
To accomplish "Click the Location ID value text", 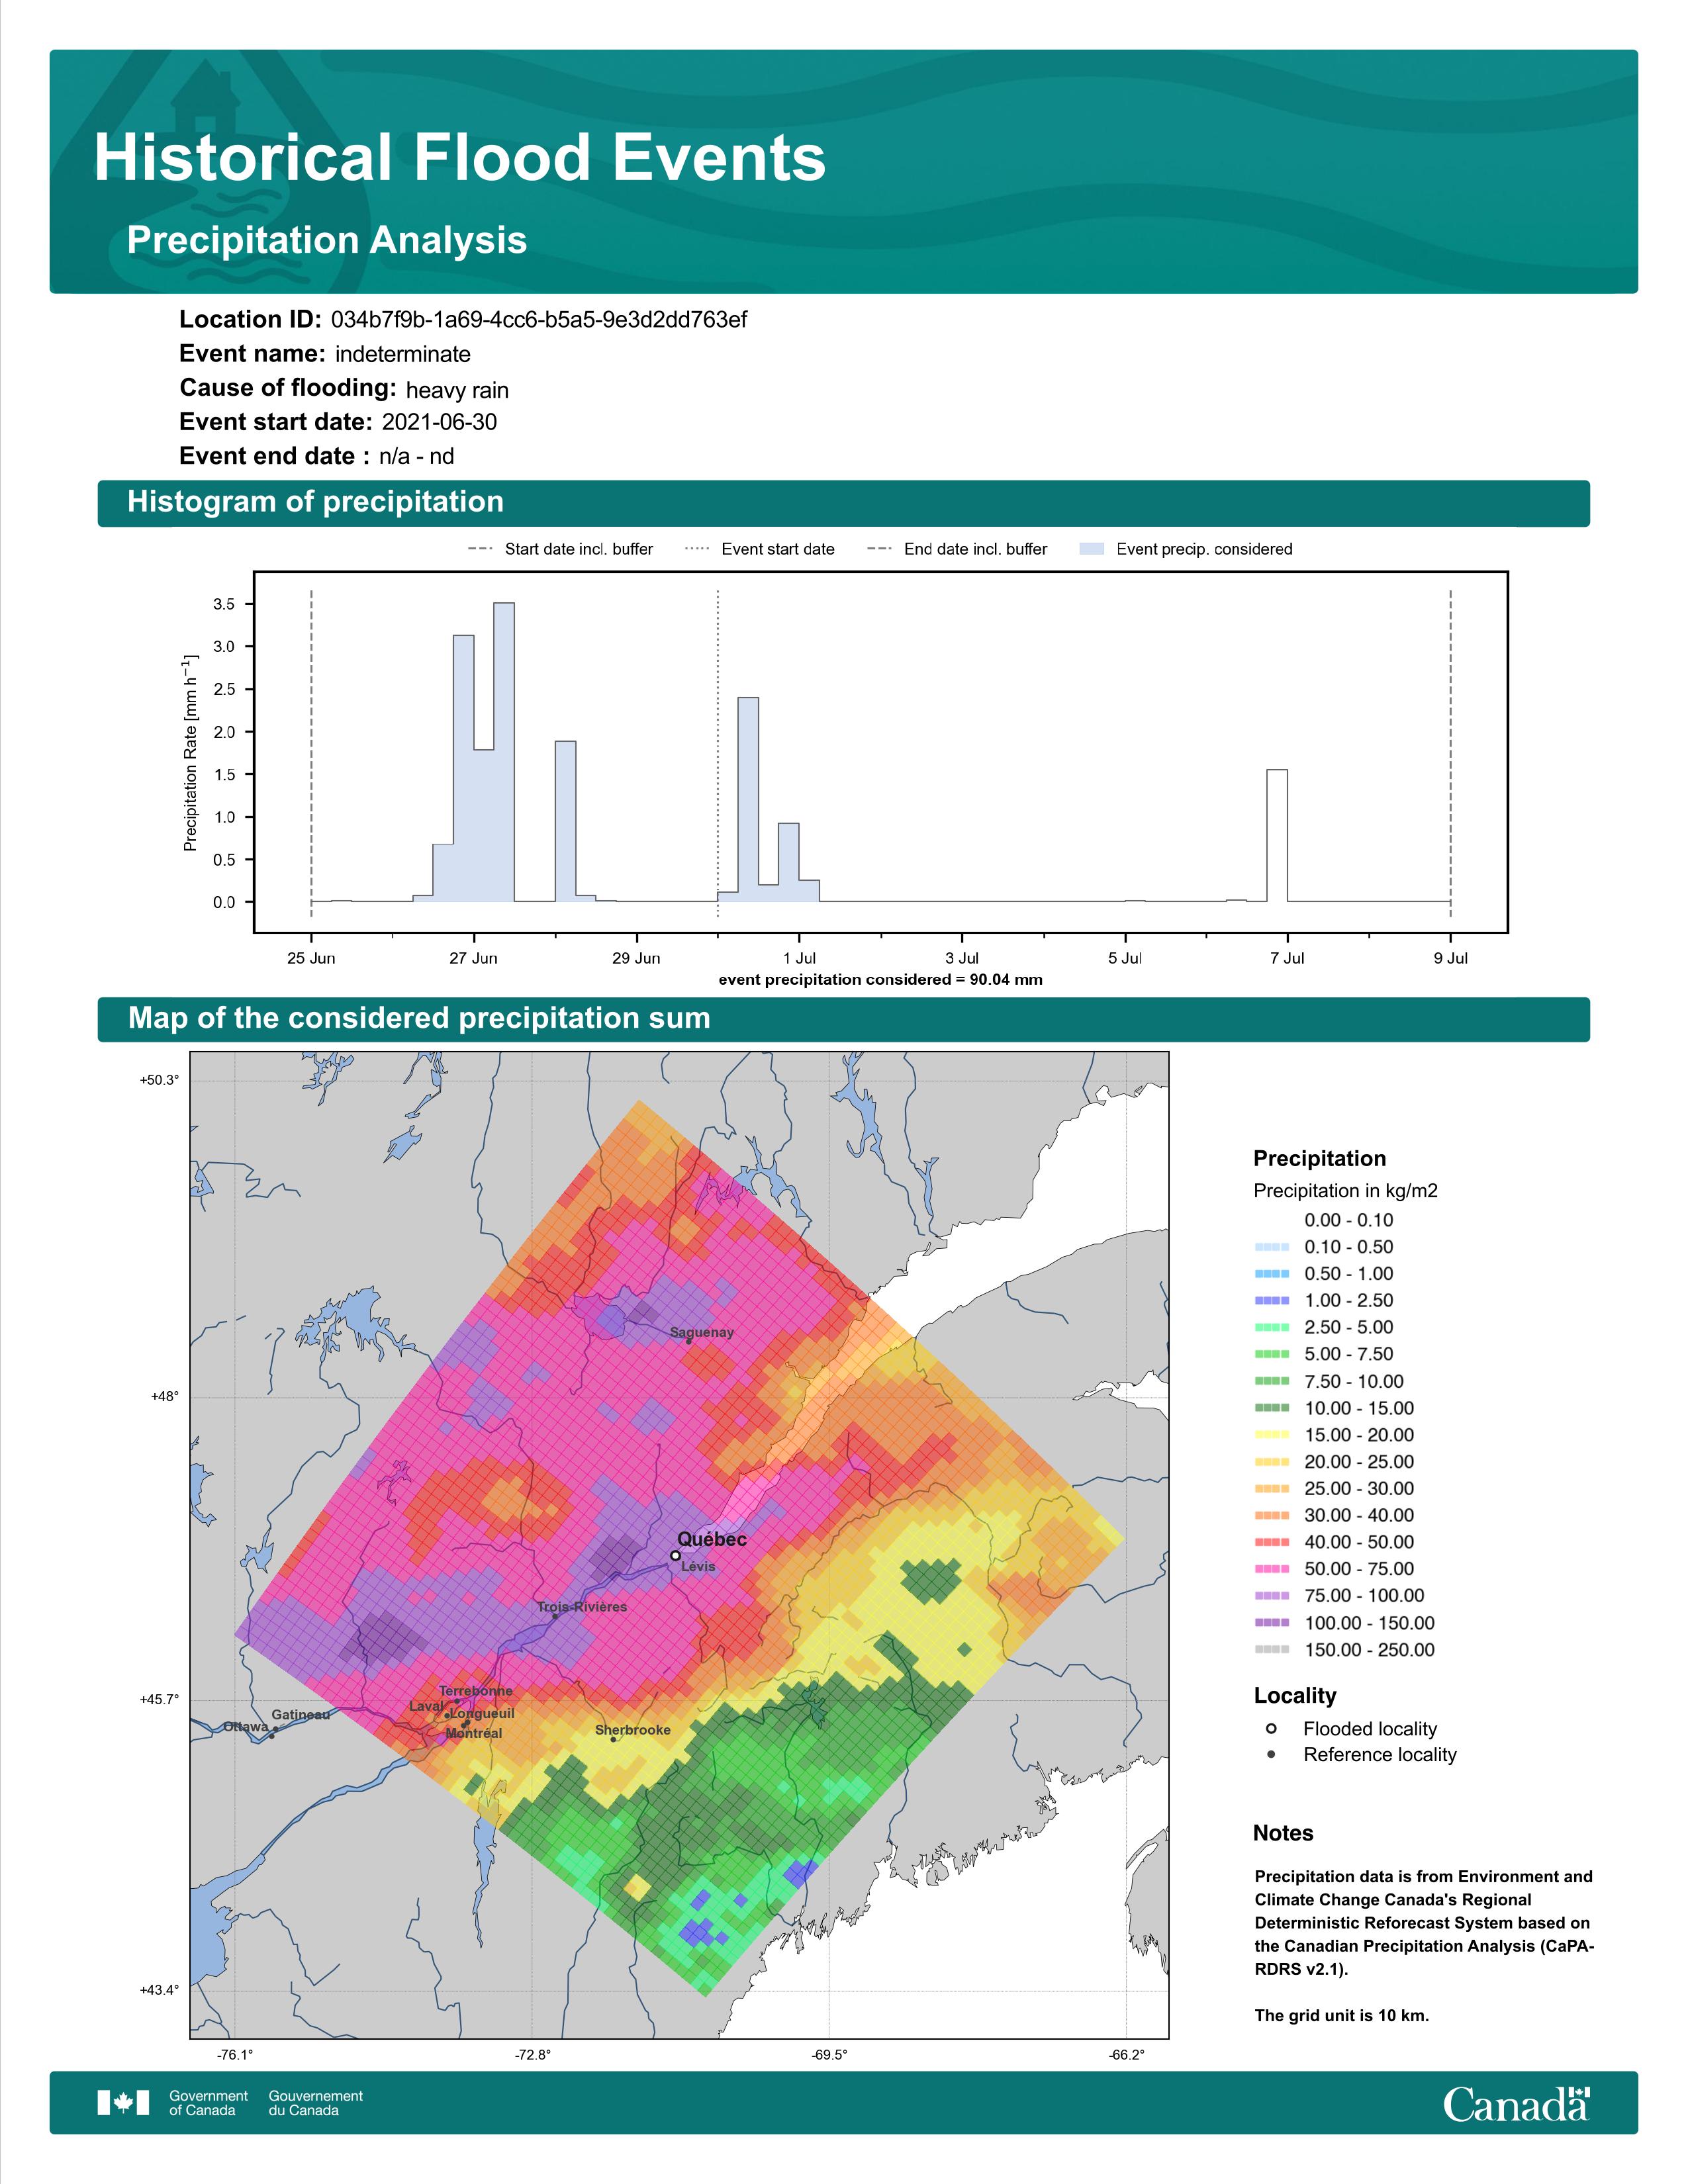I will click(x=539, y=320).
